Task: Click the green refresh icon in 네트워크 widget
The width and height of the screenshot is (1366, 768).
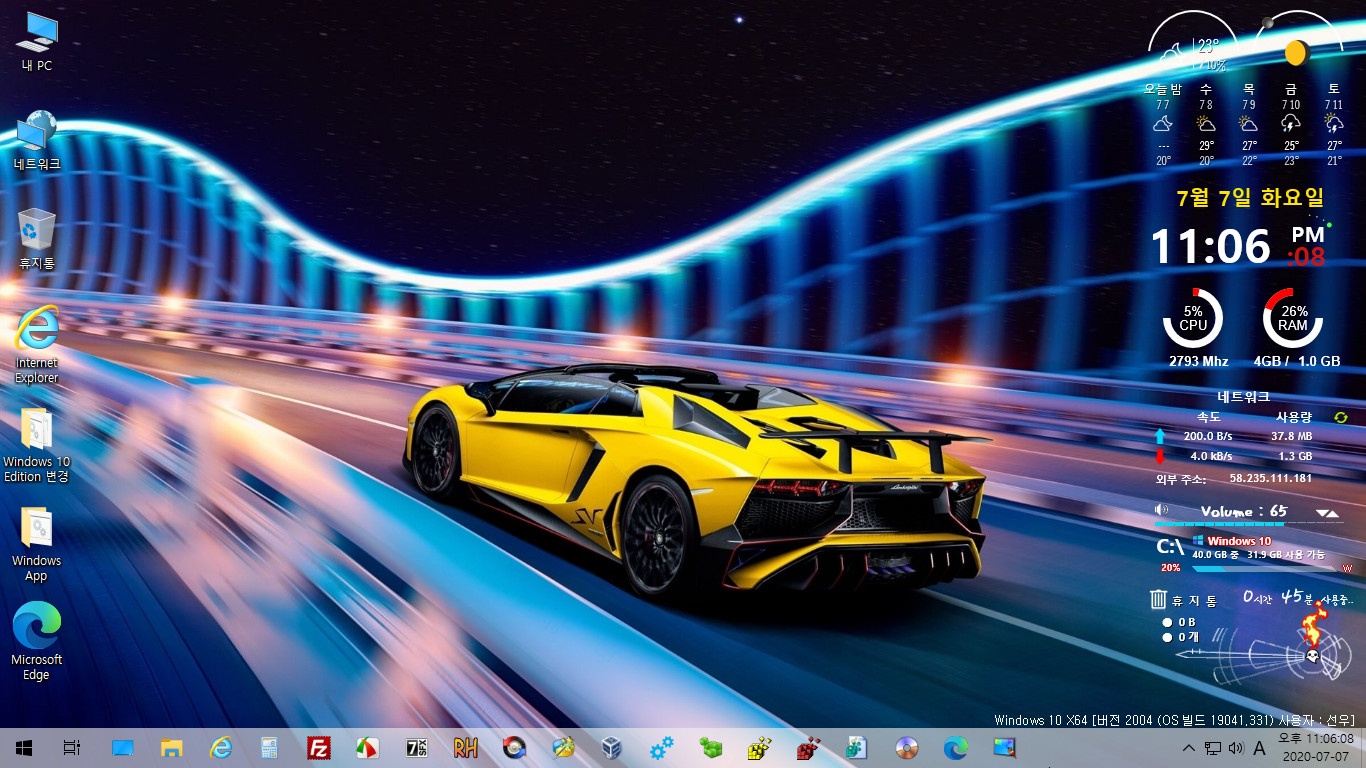Action: coord(1341,417)
